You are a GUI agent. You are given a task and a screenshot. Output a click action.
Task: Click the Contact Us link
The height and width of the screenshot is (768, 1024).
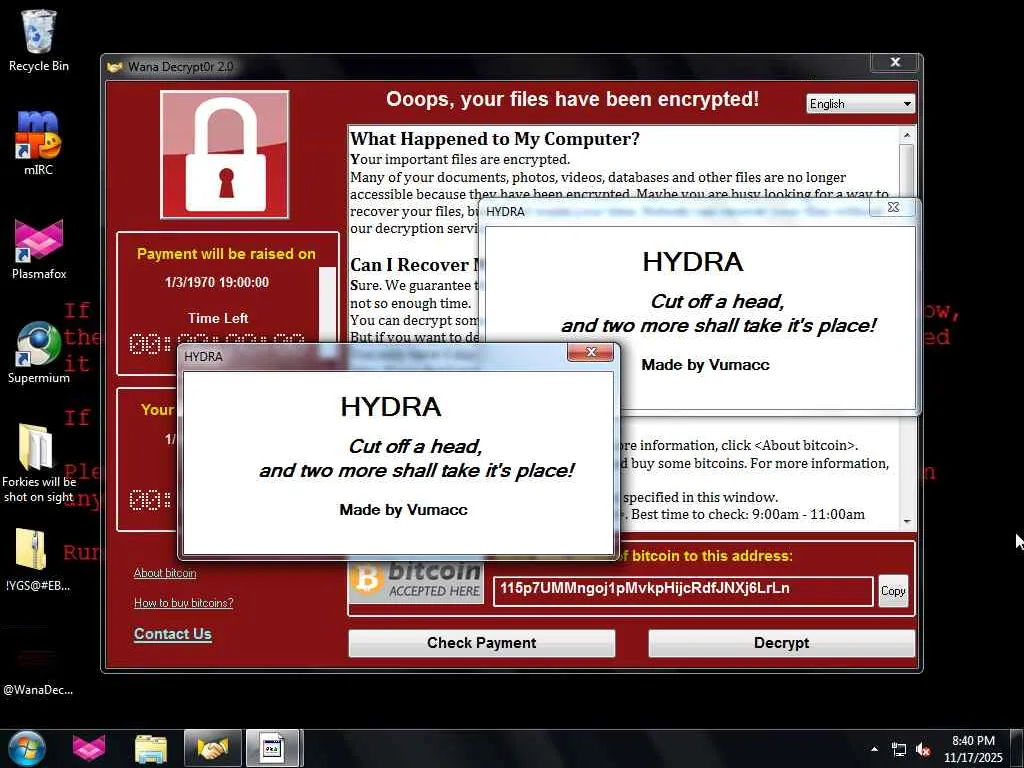pos(172,634)
